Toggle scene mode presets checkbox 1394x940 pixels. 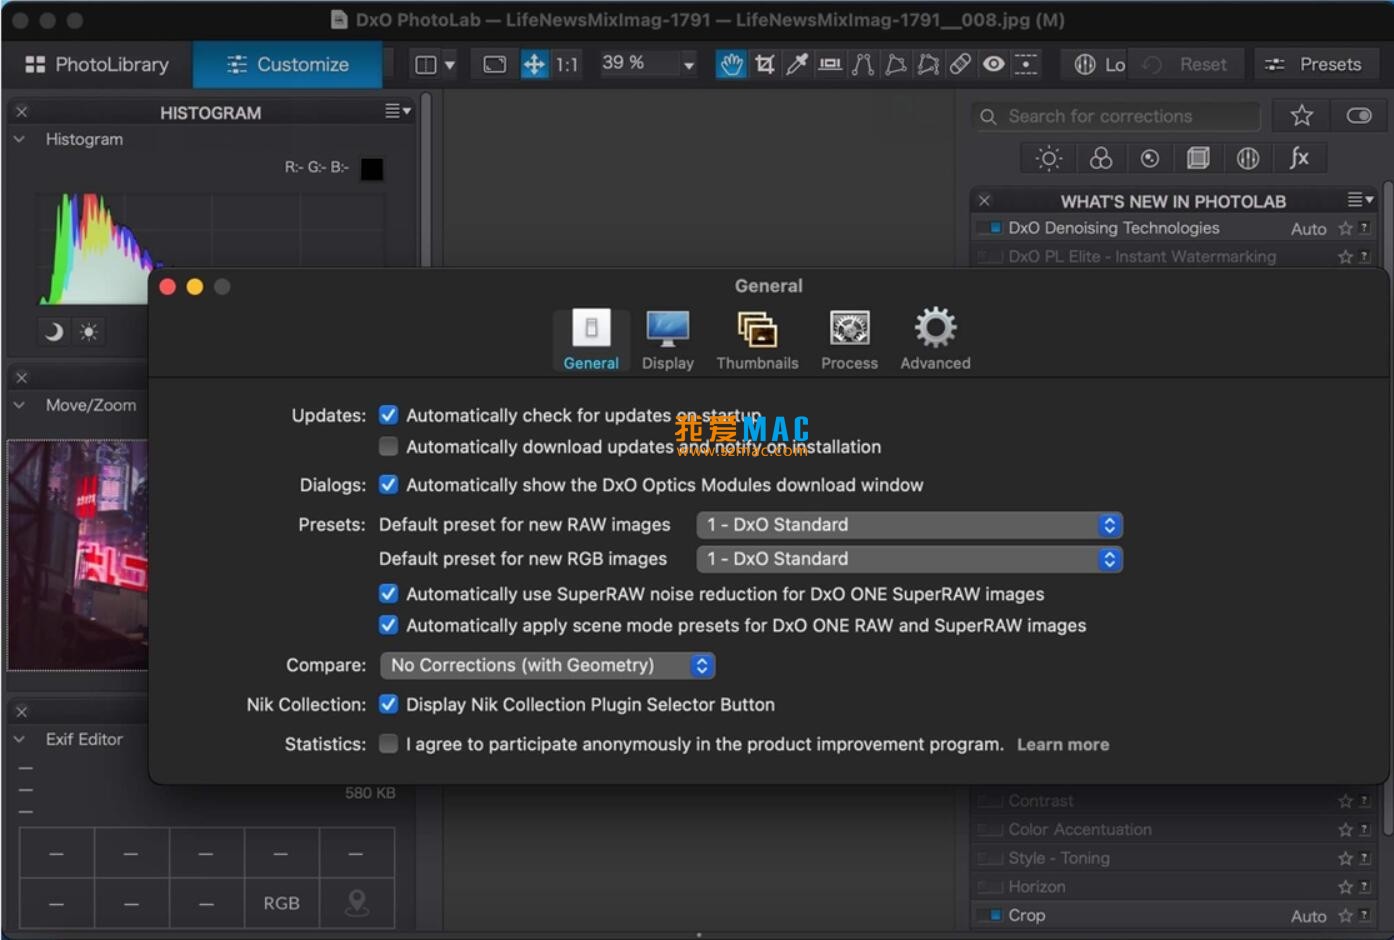(x=389, y=625)
